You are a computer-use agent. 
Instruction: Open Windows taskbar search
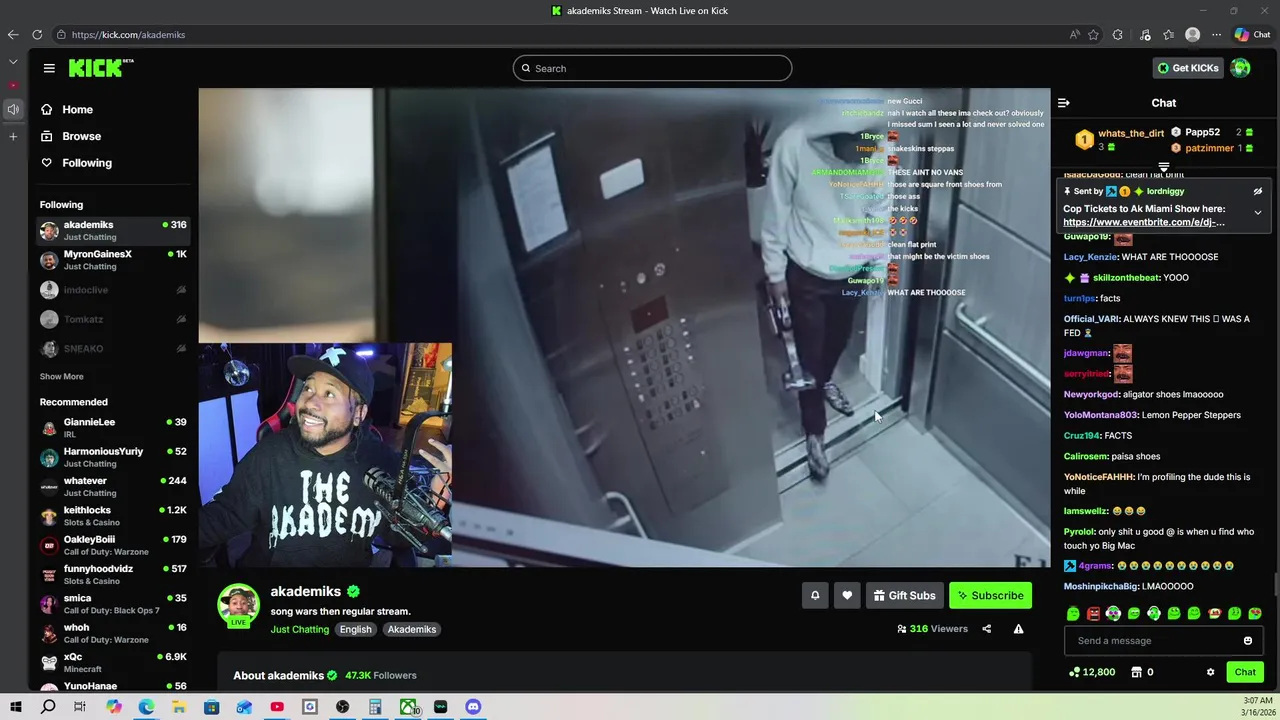(48, 707)
